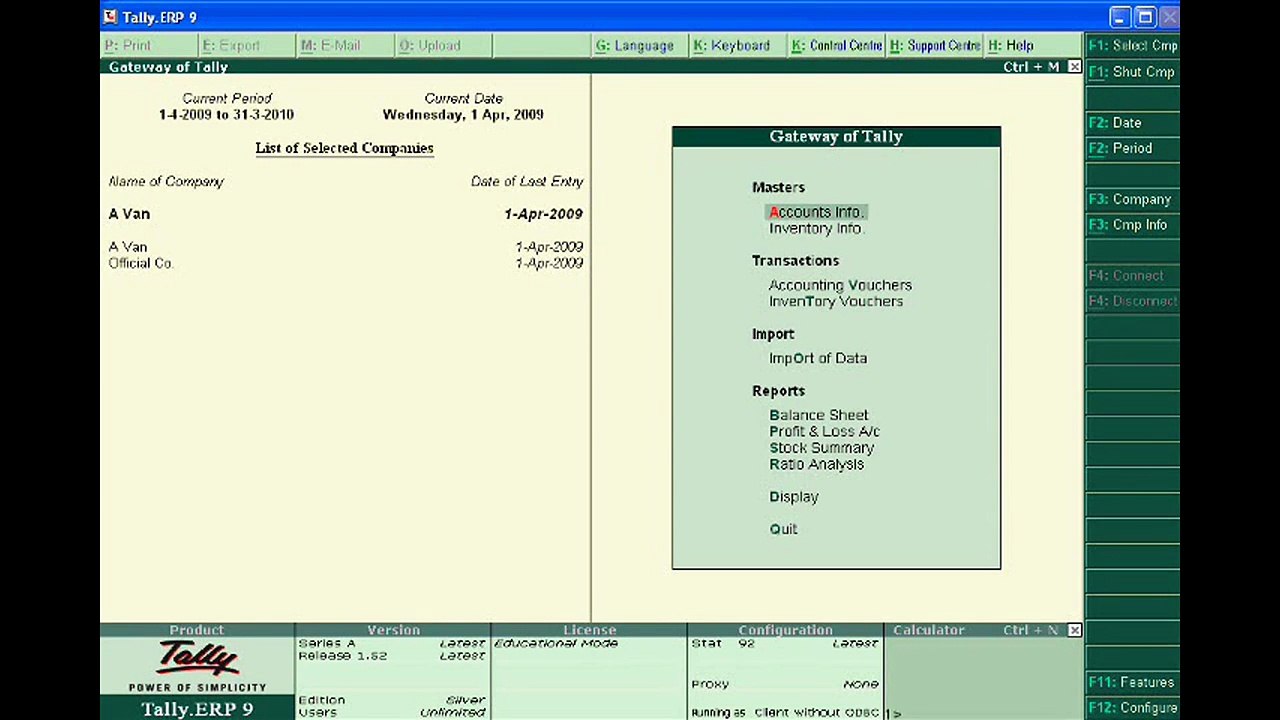Click the F2: Period button

pyautogui.click(x=1132, y=148)
